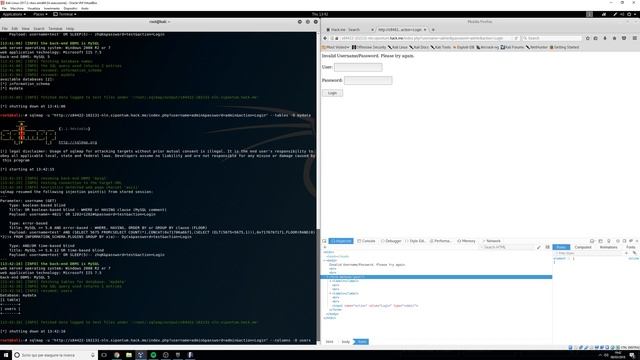Open the Spotify icon on the Windows taskbar
This screenshot has height=360, width=640.
pyautogui.click(x=153, y=355)
